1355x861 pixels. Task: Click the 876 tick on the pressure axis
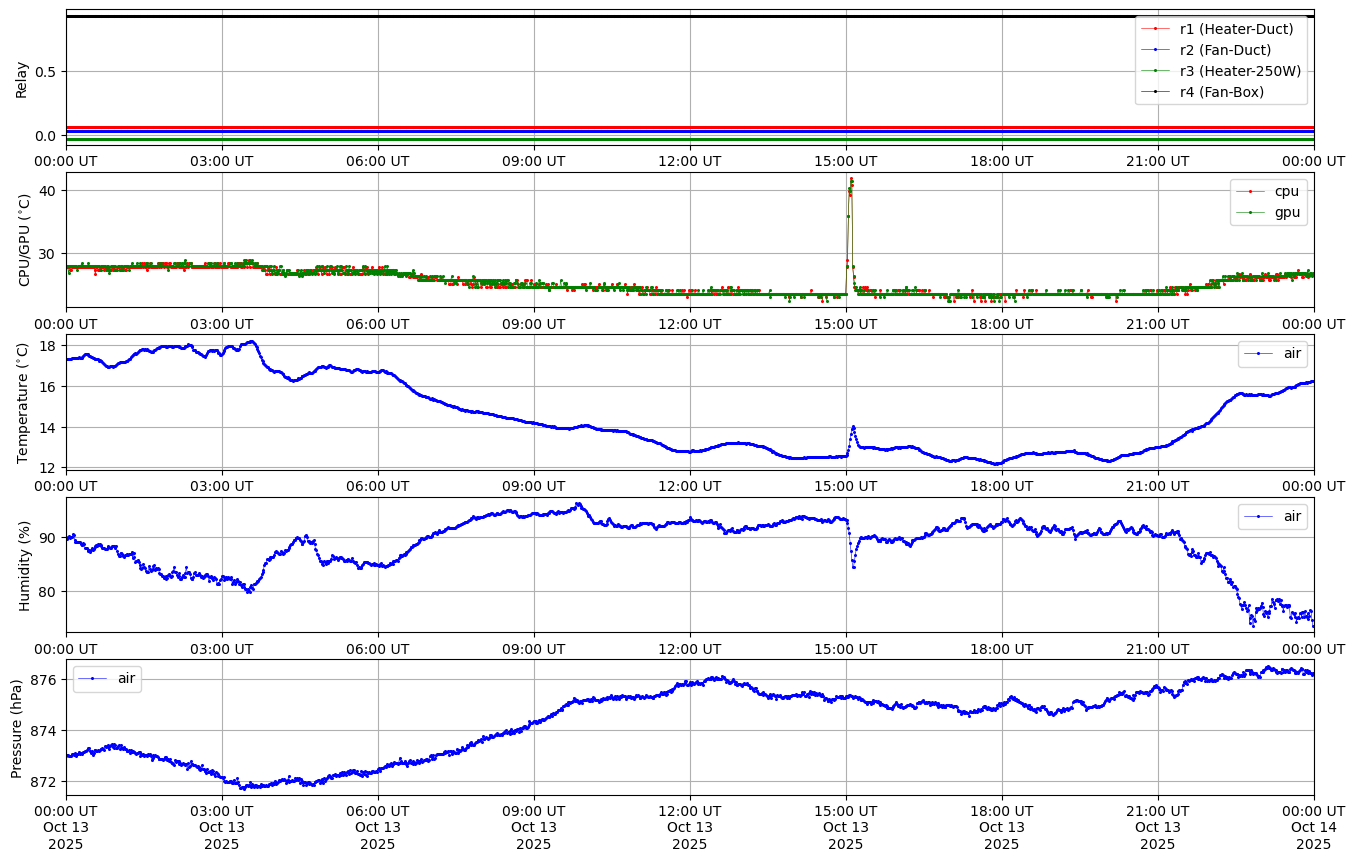(x=44, y=680)
